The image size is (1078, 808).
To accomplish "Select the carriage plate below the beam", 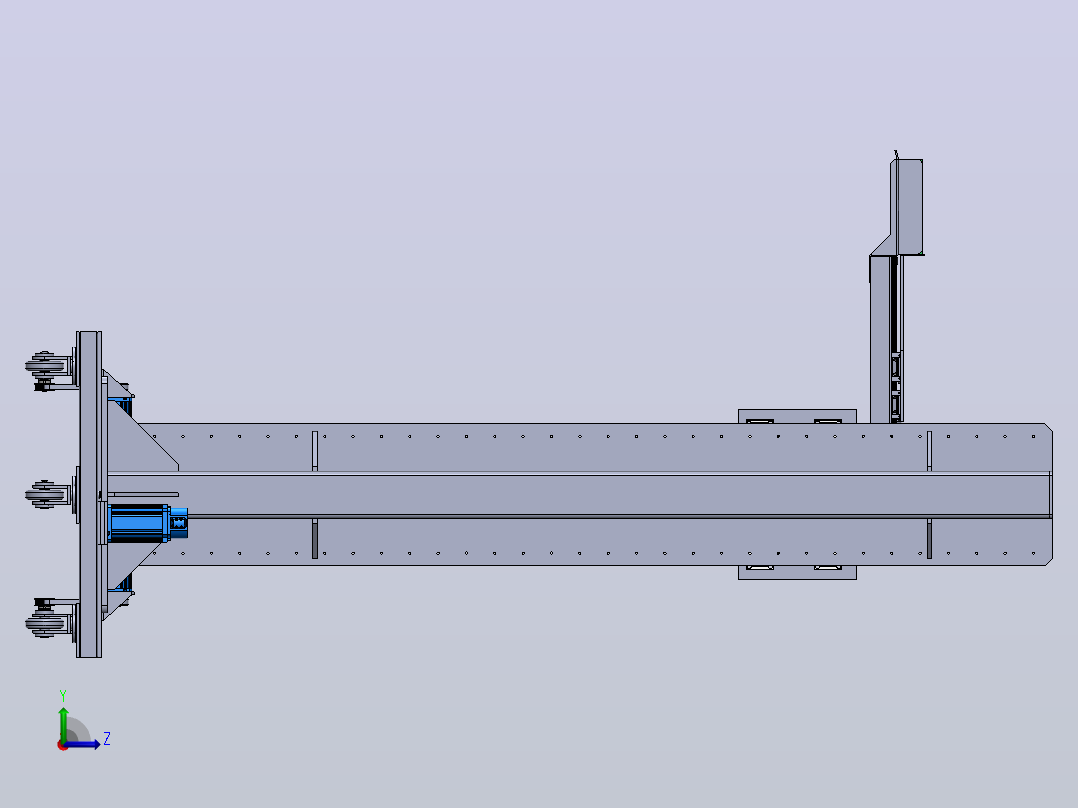I will (798, 572).
